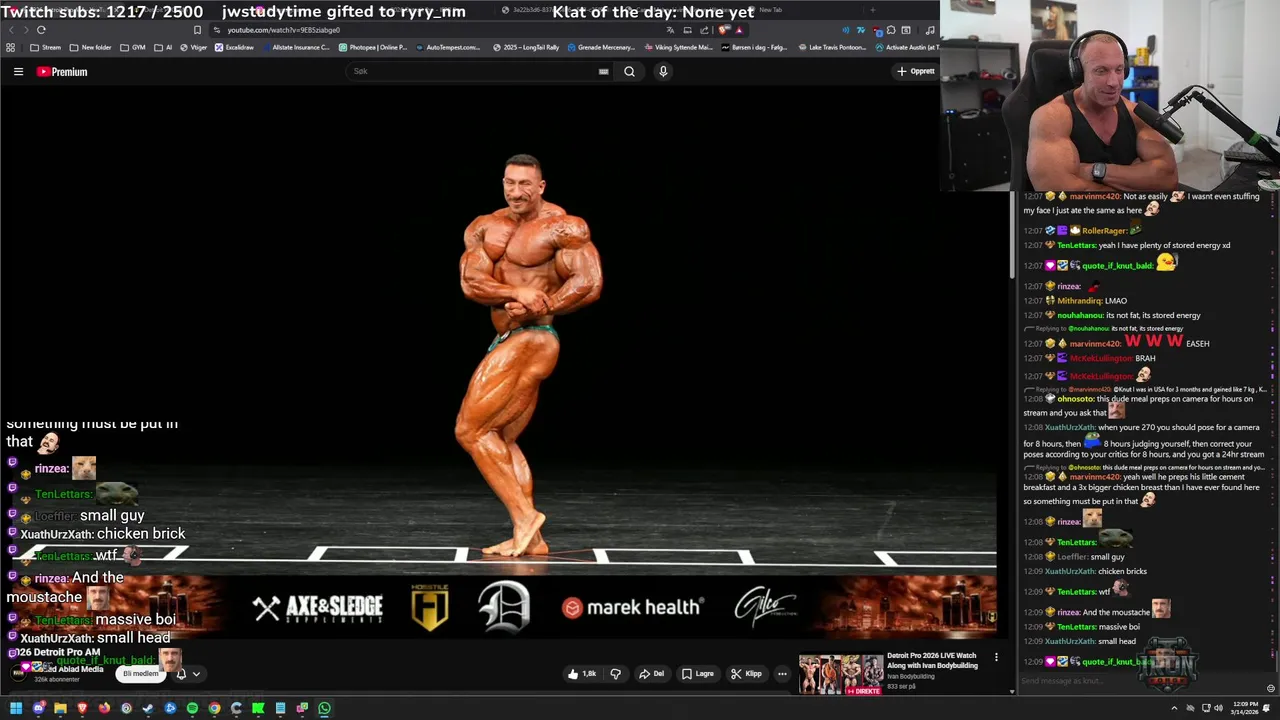
Task: Click the chat username RollerRager
Action: pos(1105,230)
